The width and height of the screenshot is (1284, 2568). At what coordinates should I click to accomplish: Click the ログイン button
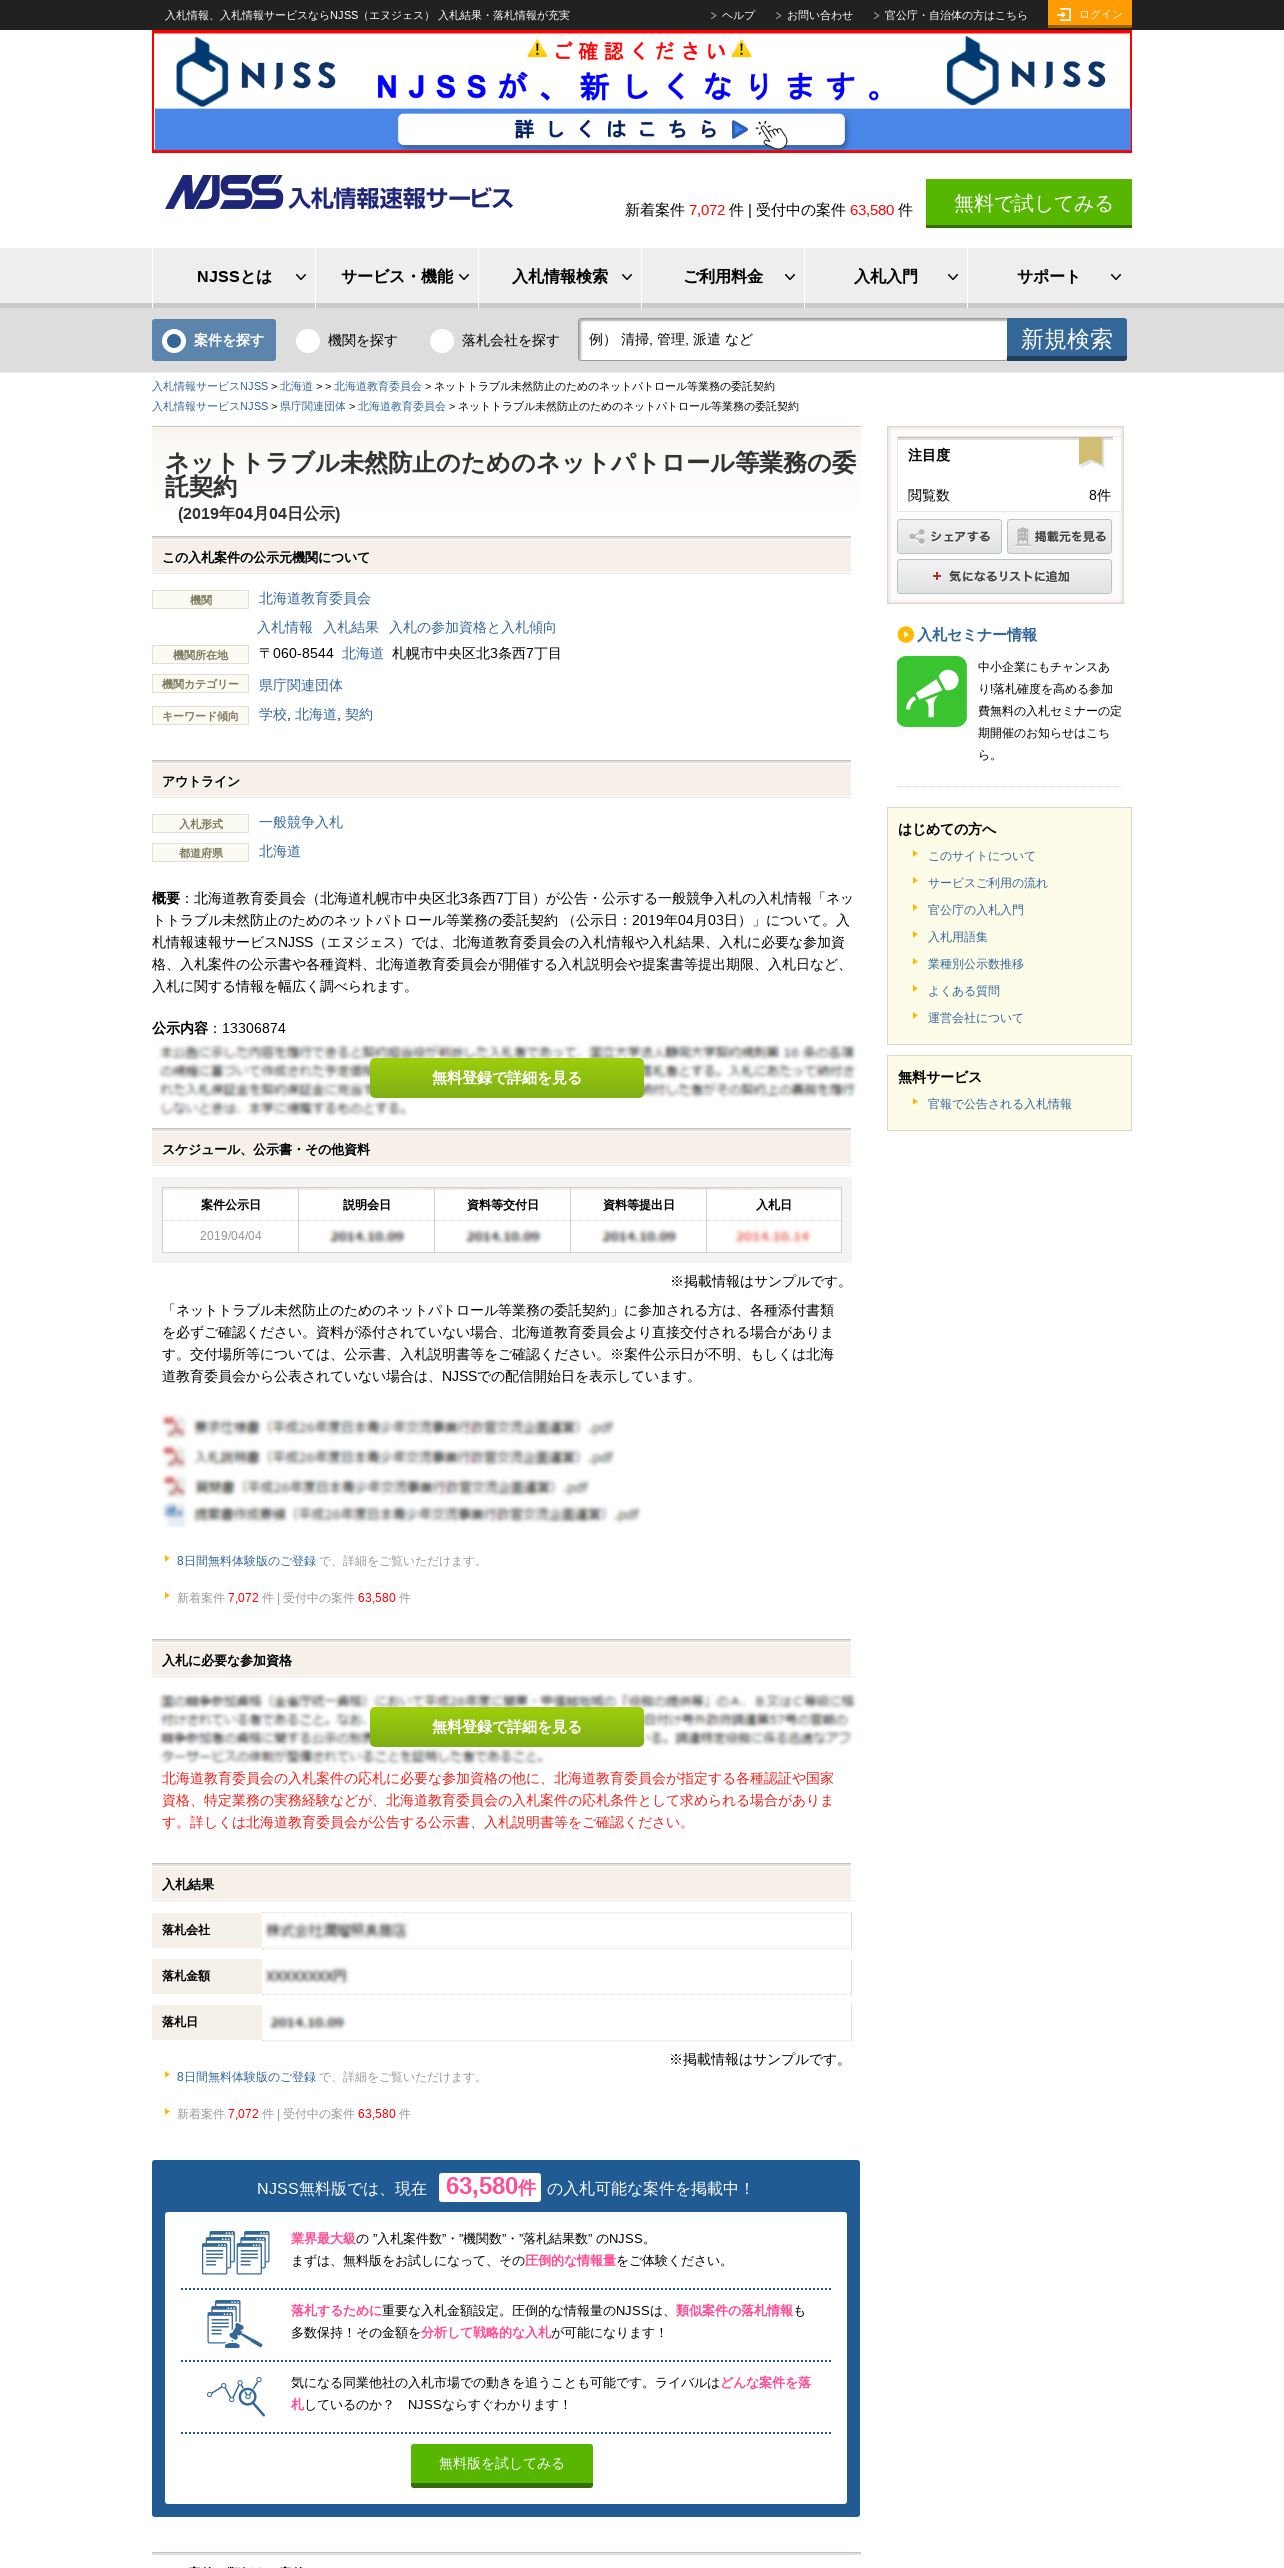click(x=1090, y=13)
